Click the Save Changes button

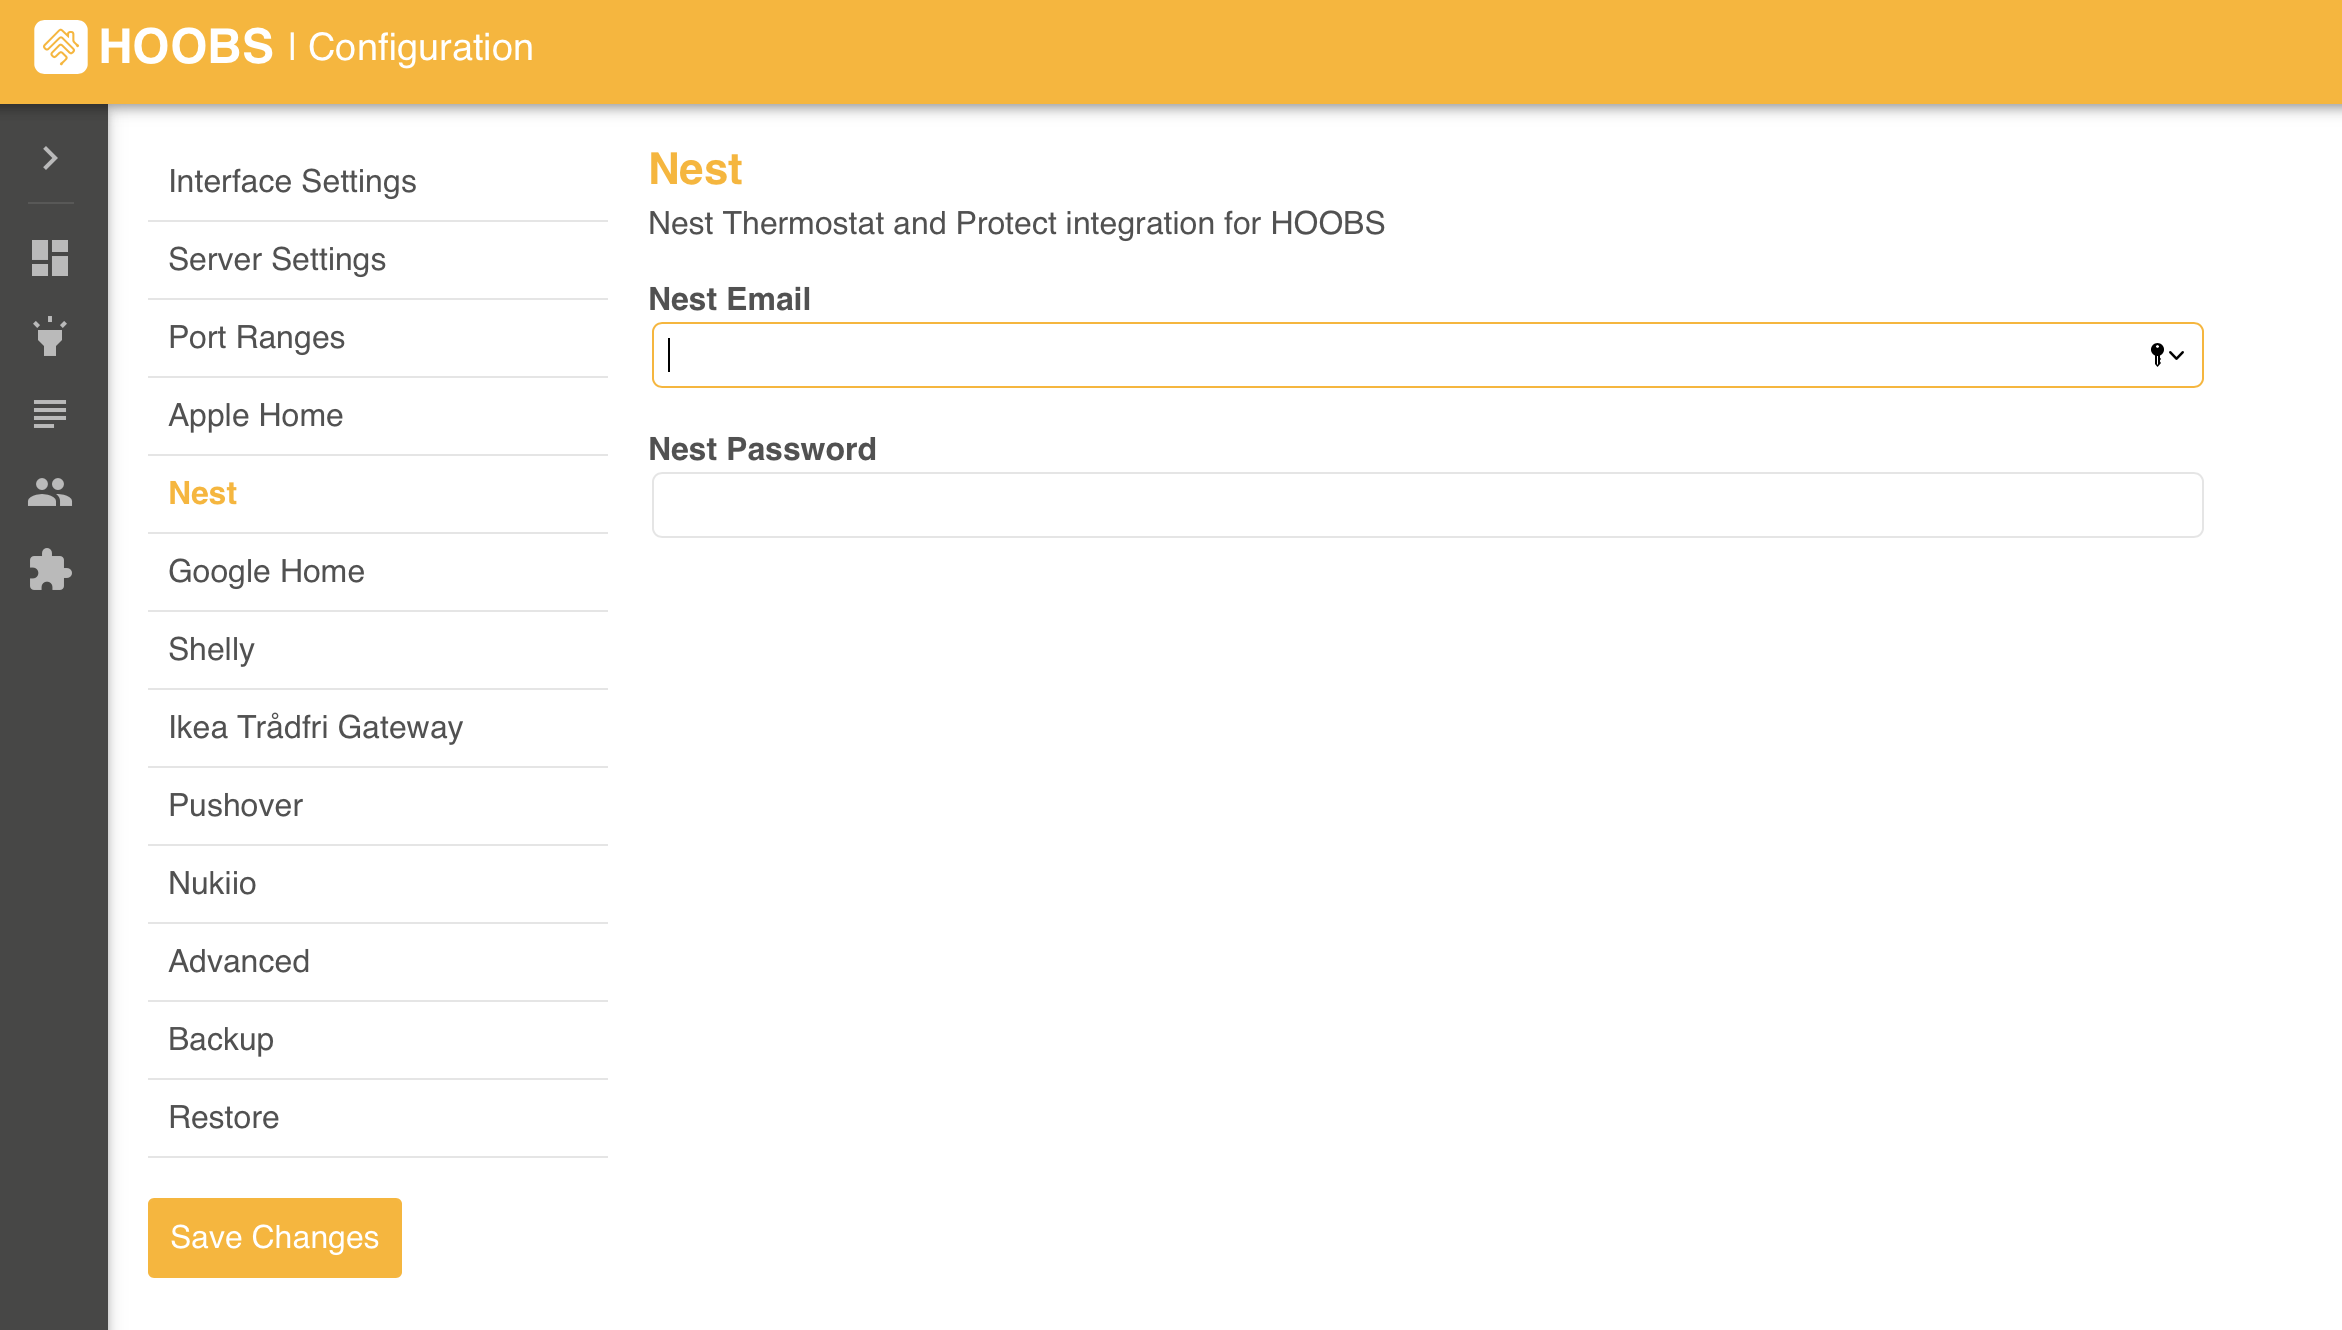[x=274, y=1237]
